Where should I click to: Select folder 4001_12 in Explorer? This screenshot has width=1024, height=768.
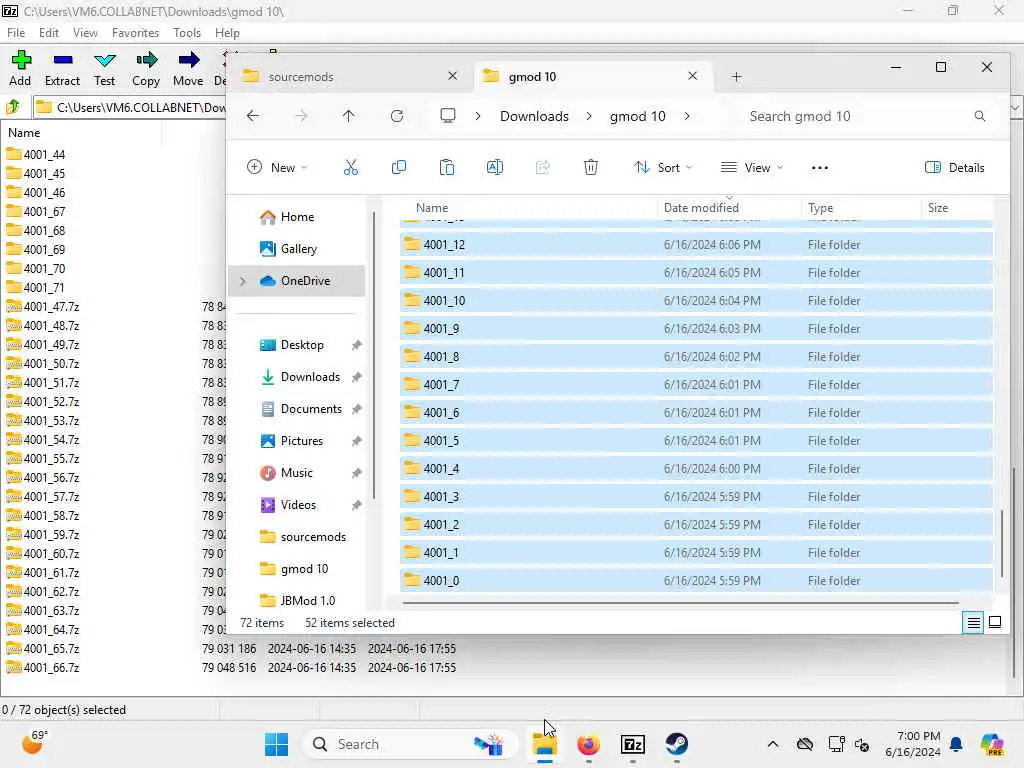(696, 245)
